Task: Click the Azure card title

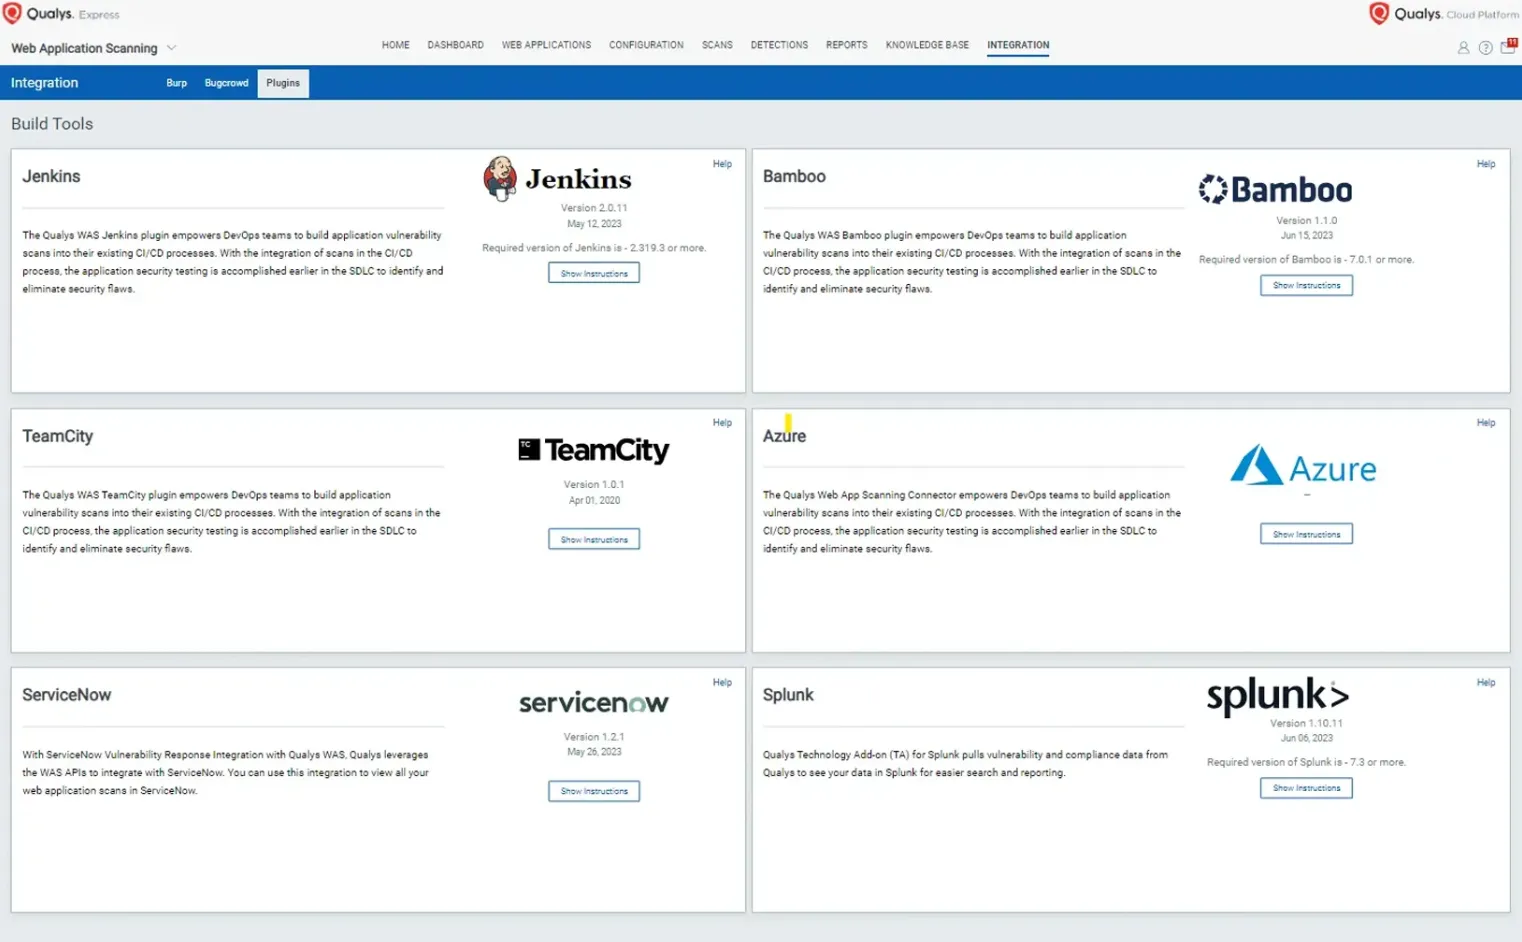Action: 784,436
